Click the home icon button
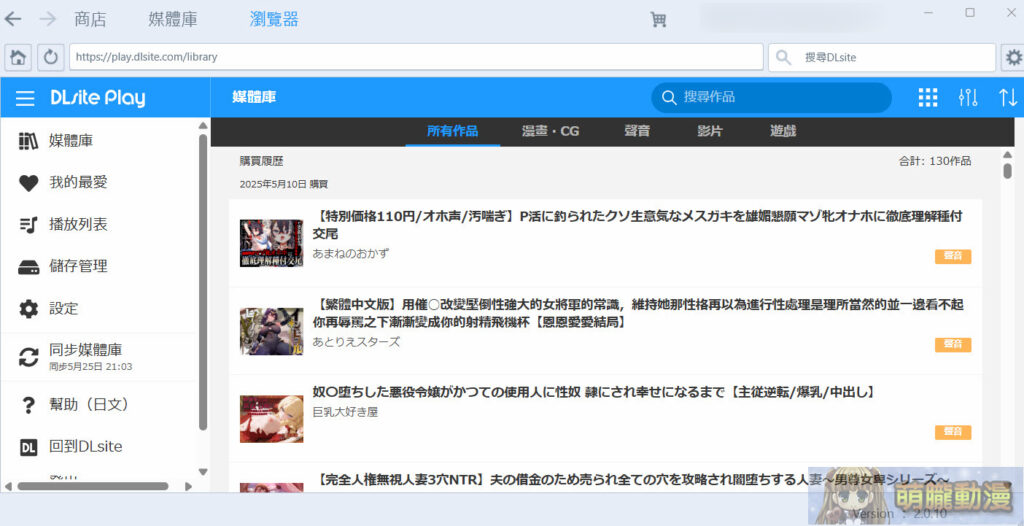The image size is (1024, 526). tap(18, 58)
